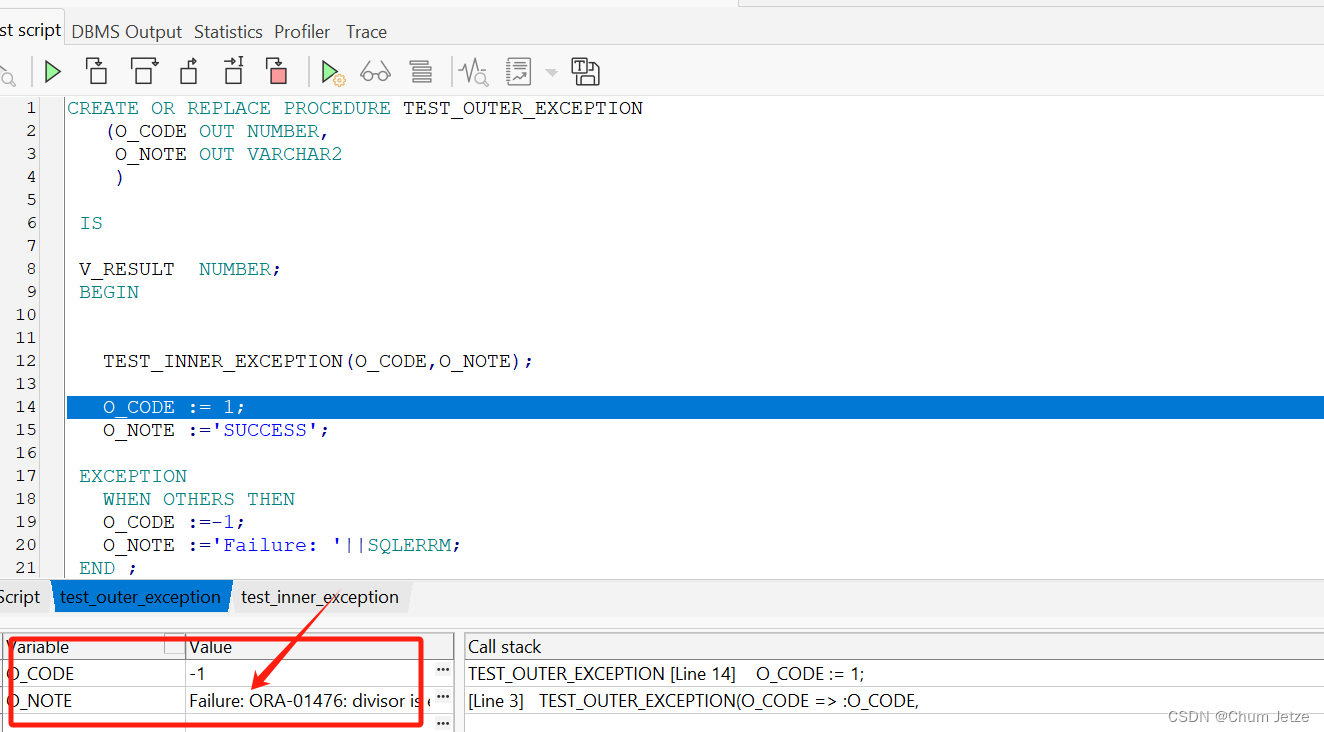Click the Trace tab
The height and width of the screenshot is (732, 1324).
tap(366, 31)
